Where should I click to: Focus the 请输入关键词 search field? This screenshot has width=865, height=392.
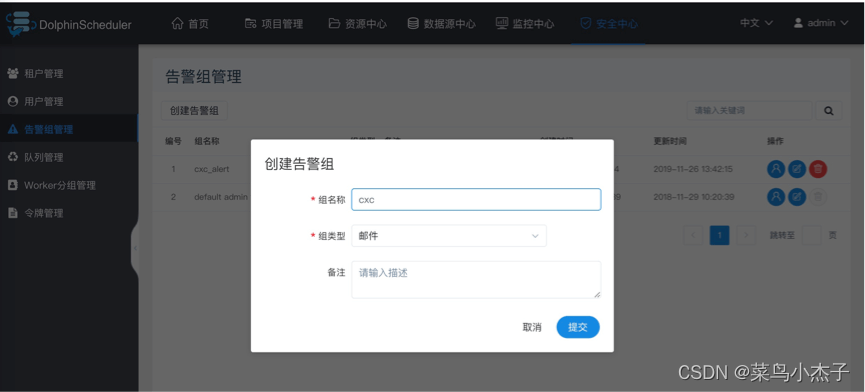[x=749, y=111]
